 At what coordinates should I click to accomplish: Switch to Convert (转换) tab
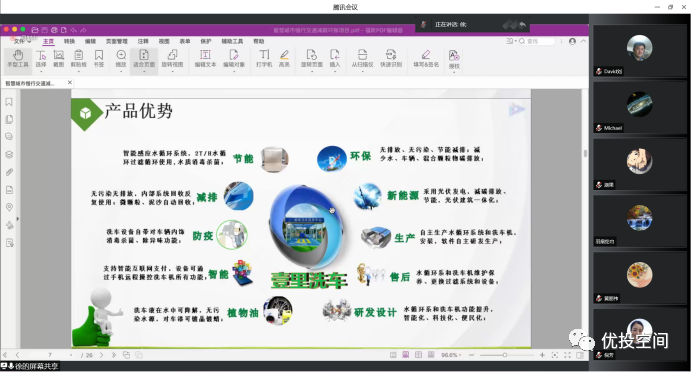(x=69, y=41)
